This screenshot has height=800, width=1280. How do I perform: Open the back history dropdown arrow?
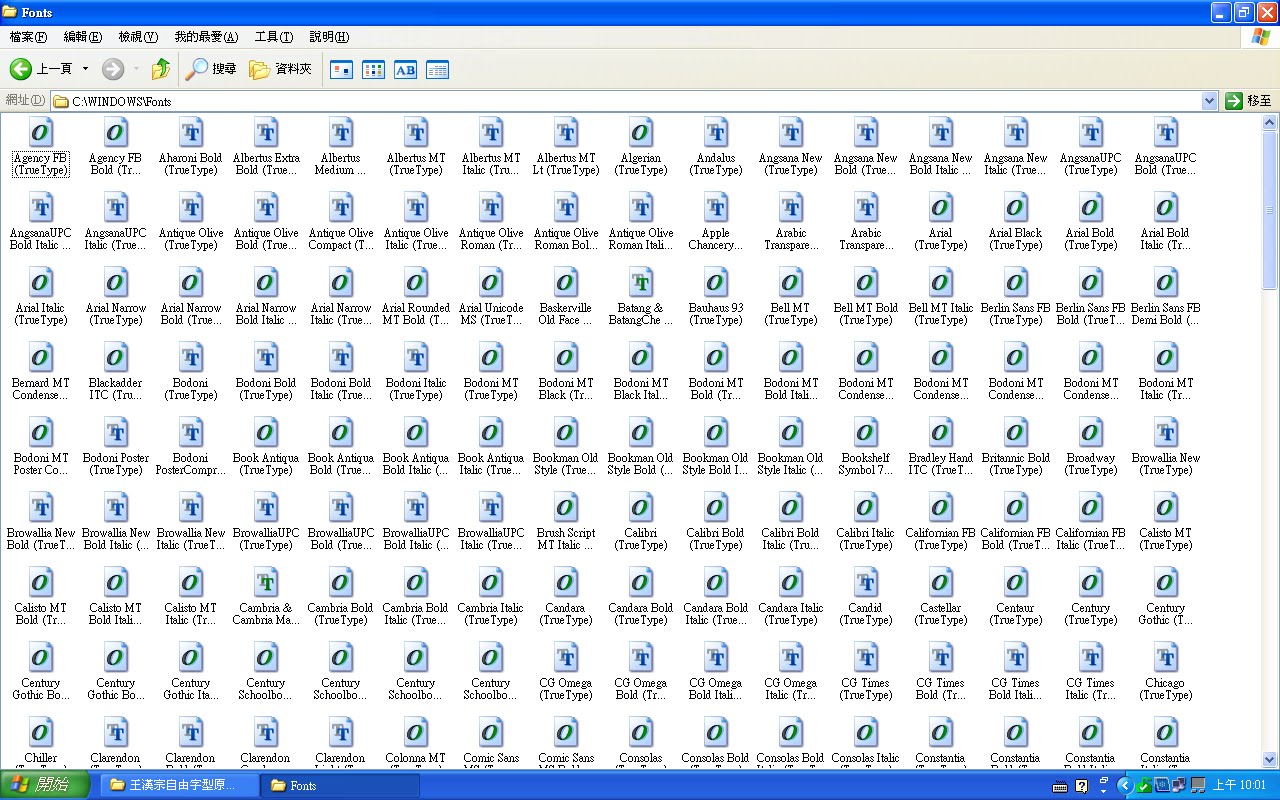(85, 69)
